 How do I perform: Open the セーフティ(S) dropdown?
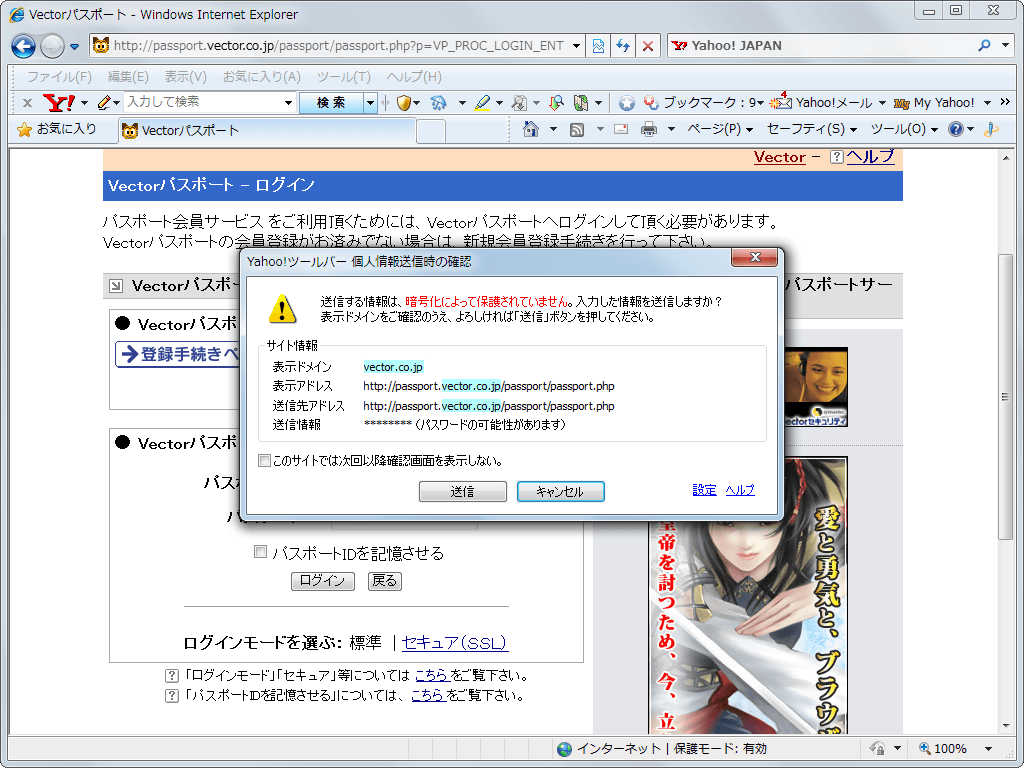[x=812, y=129]
